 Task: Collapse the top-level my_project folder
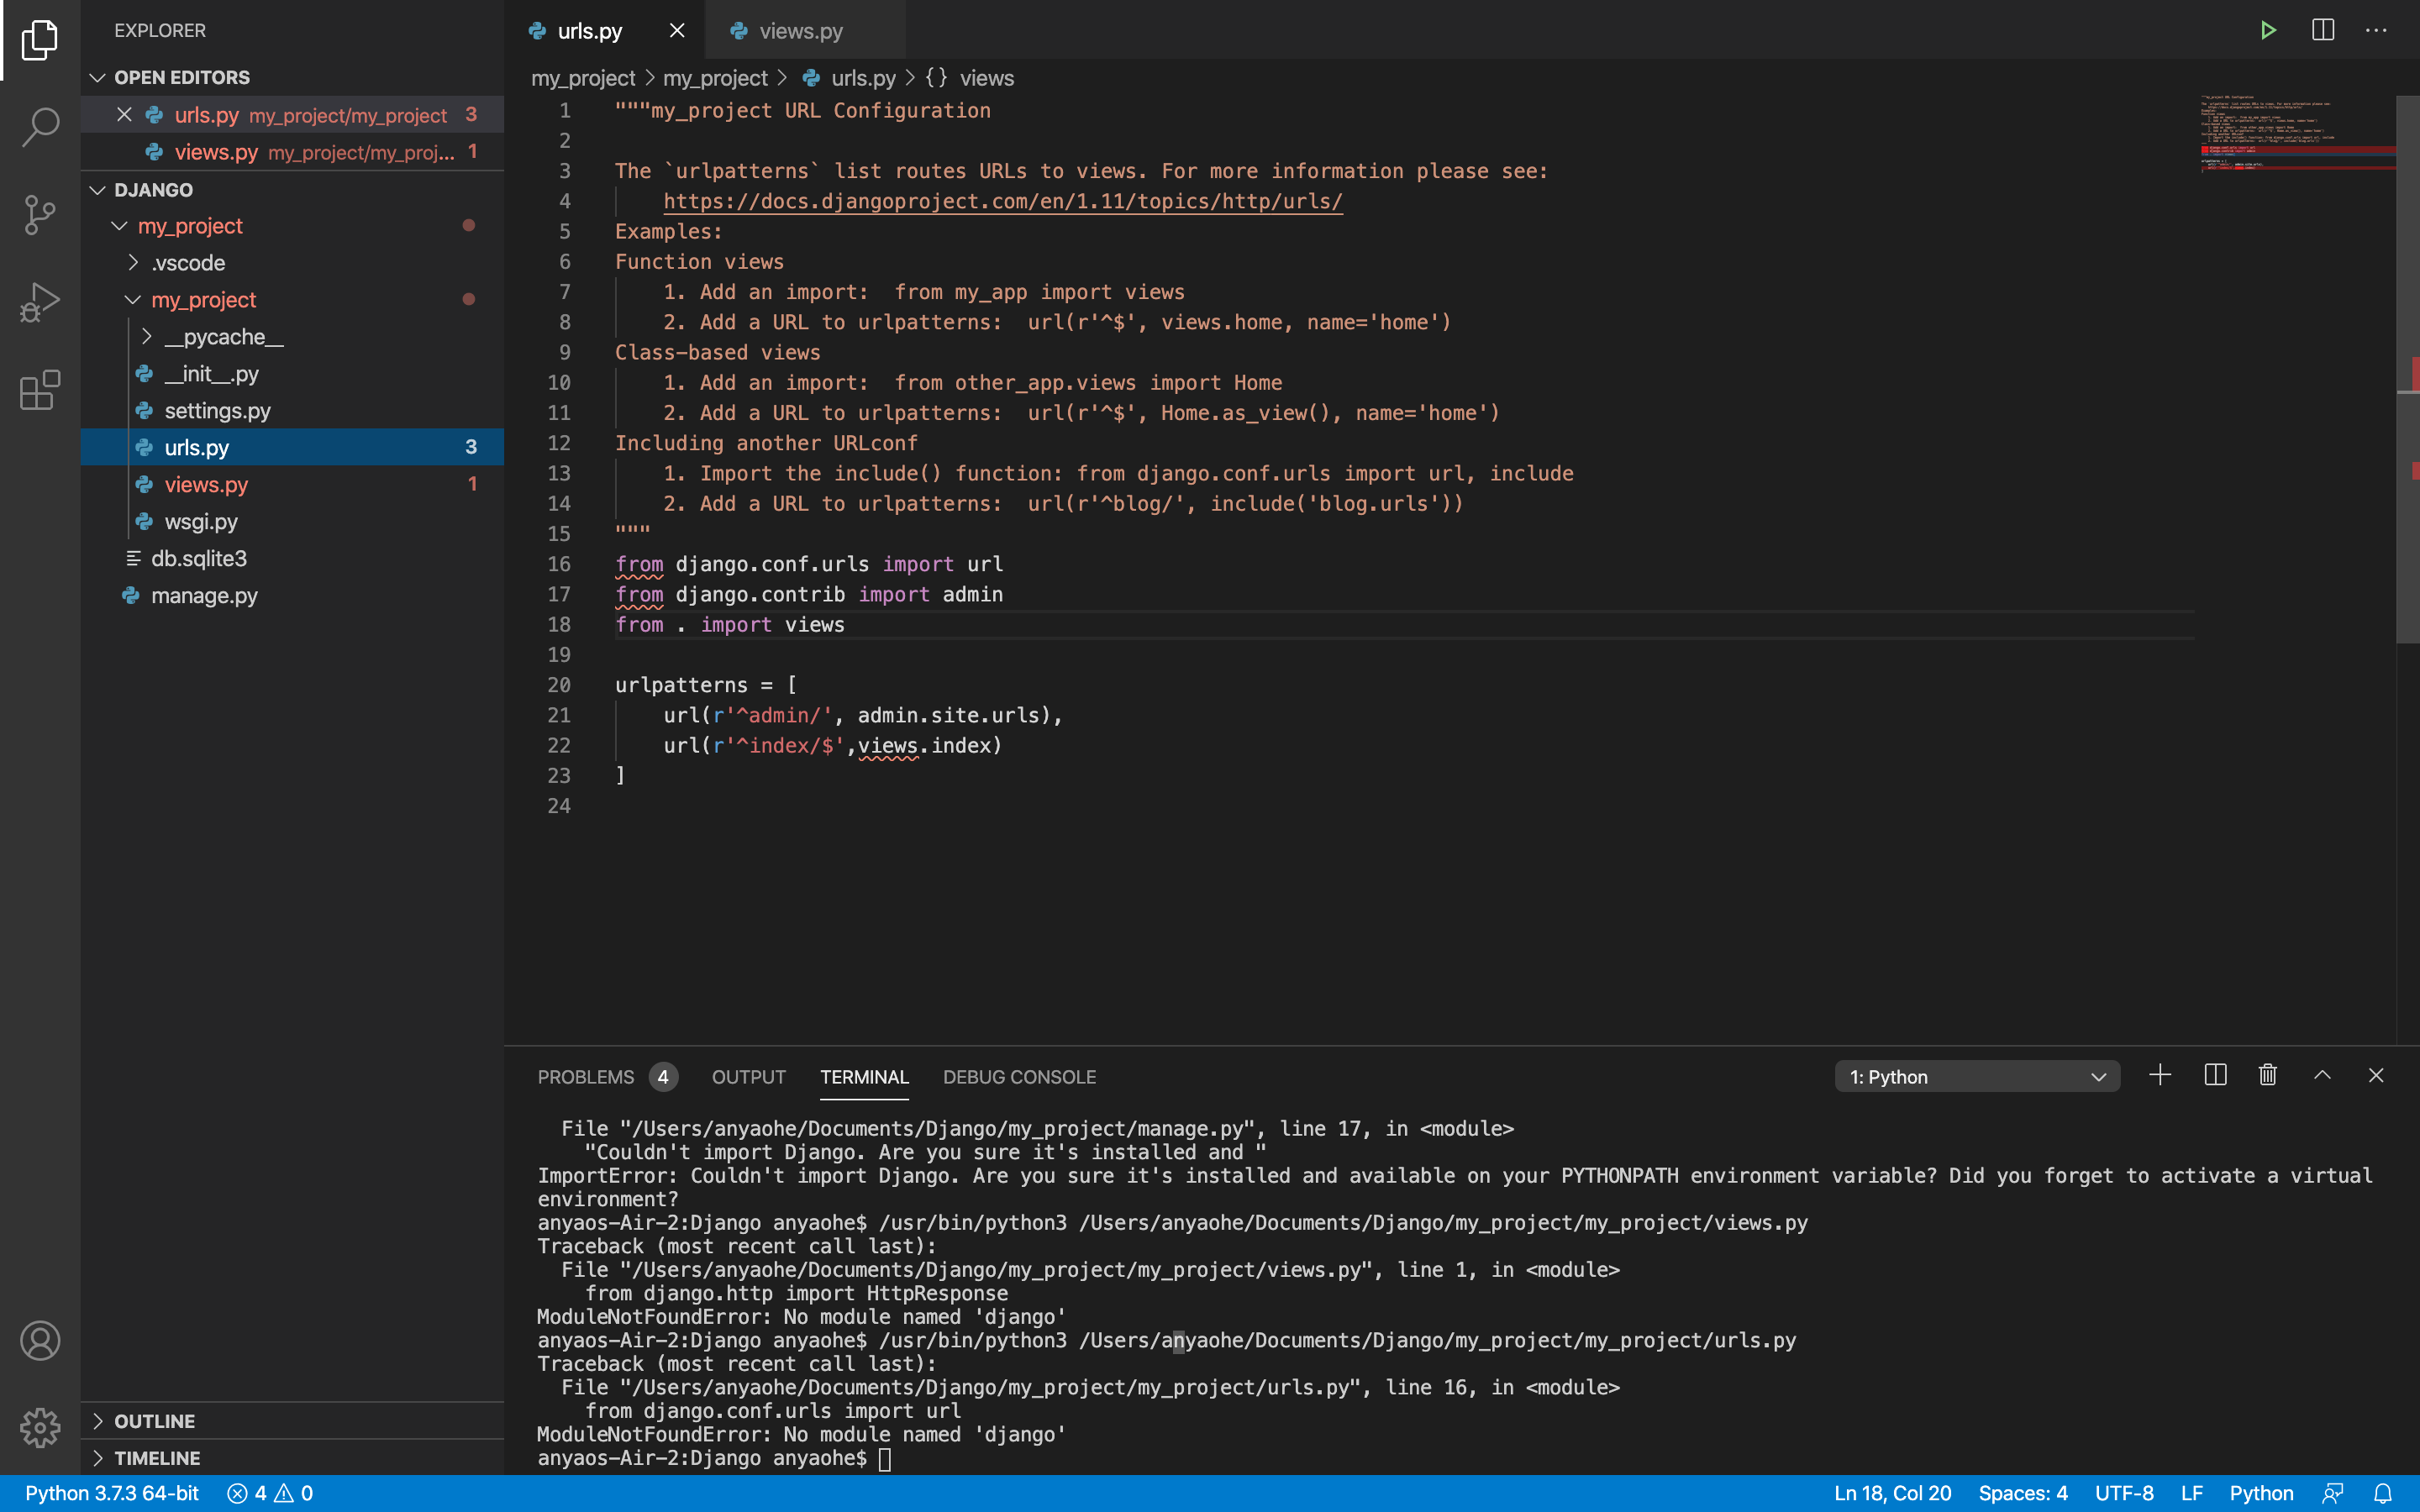pyautogui.click(x=119, y=226)
